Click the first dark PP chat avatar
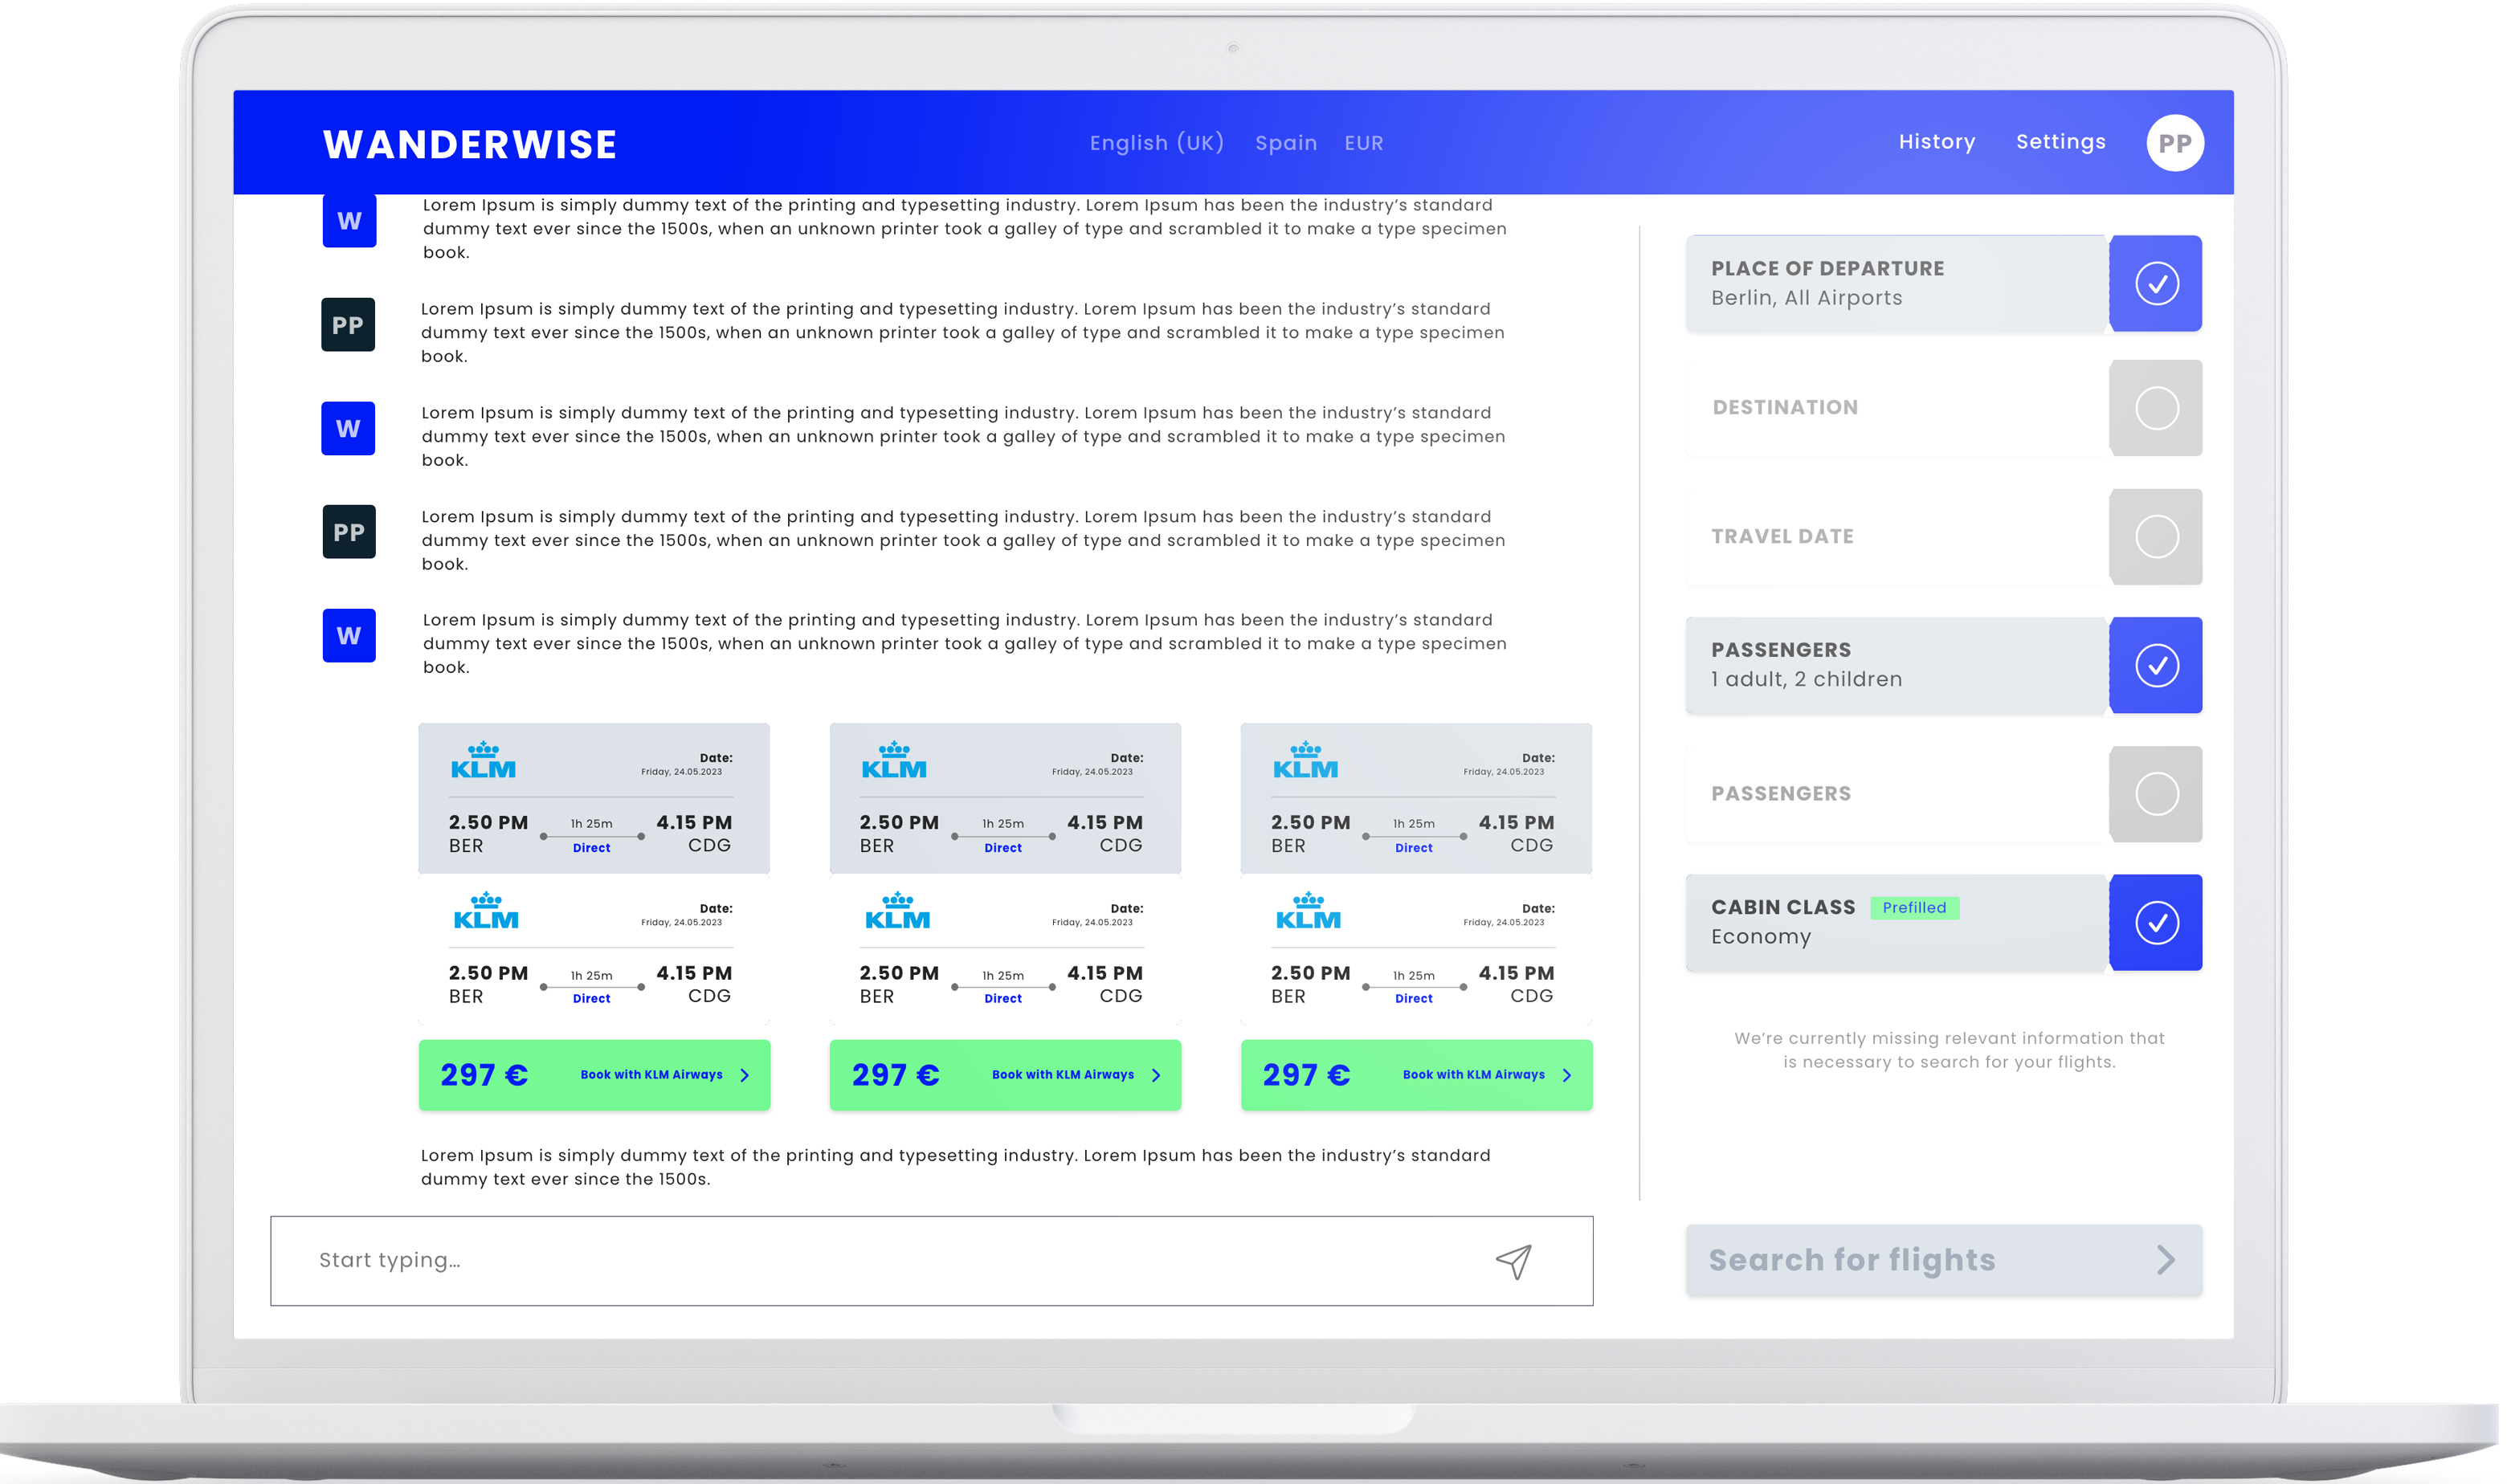Viewport: 2507px width, 1484px height. pyautogui.click(x=348, y=325)
